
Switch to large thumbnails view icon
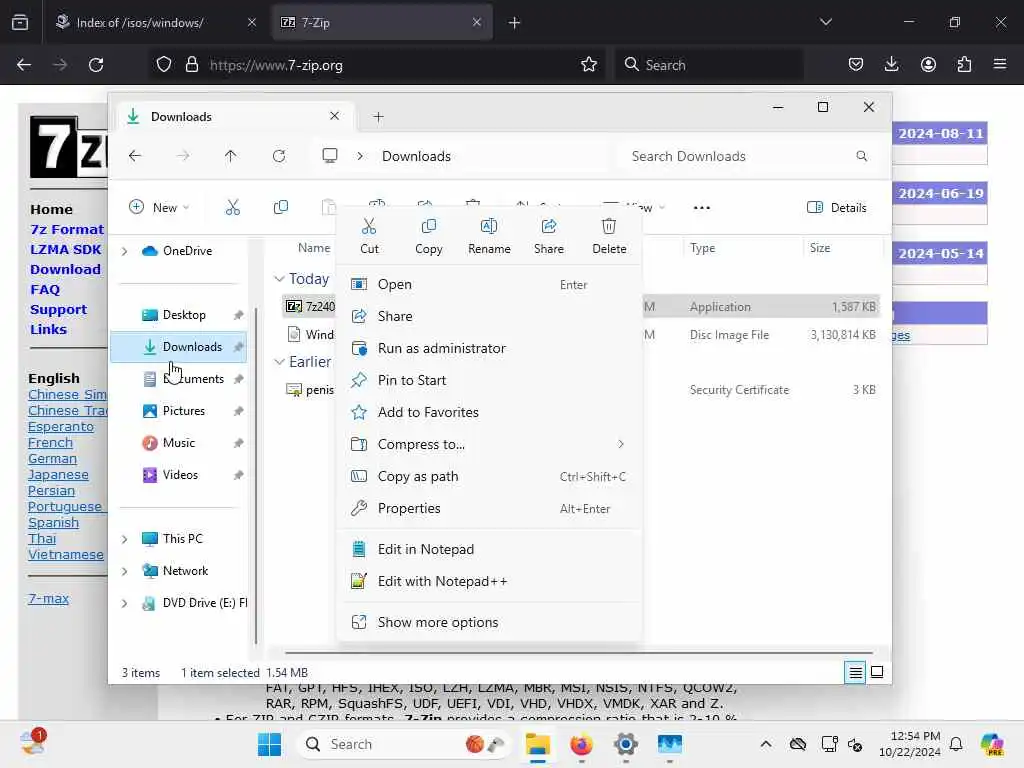877,672
